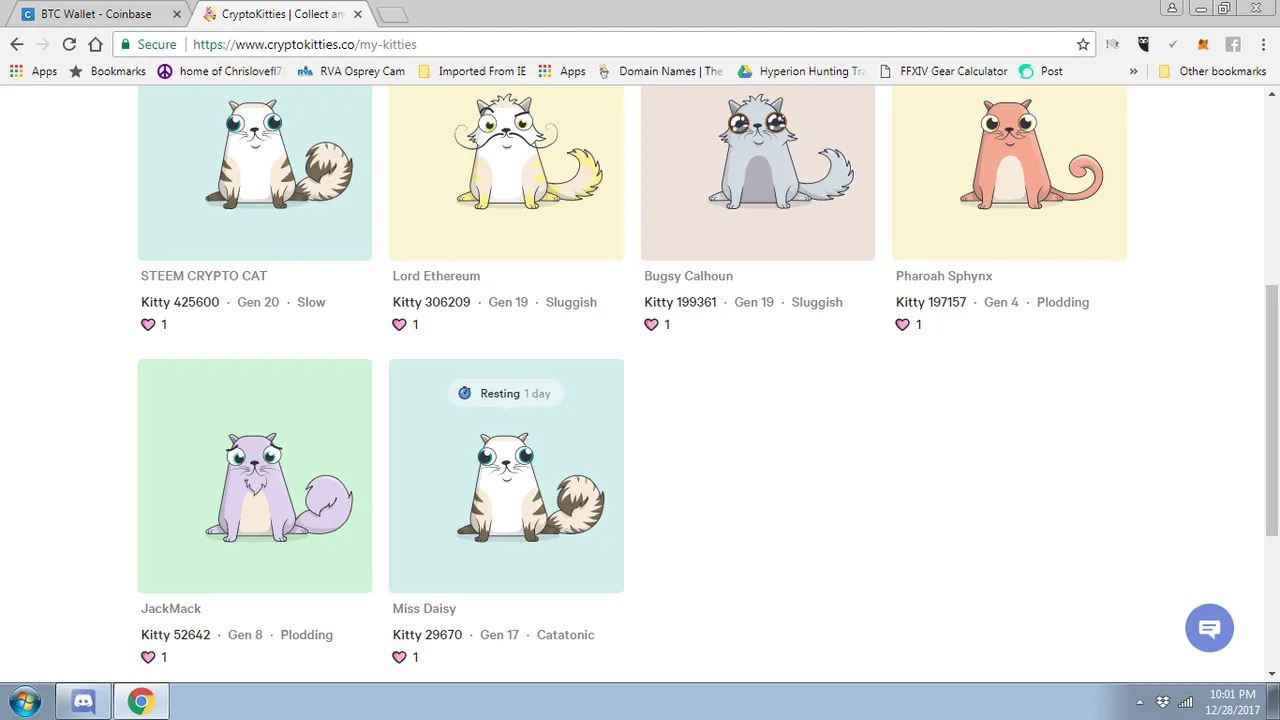Click the MetaMask fox extension icon
Image resolution: width=1280 pixels, height=720 pixels.
[x=1204, y=44]
